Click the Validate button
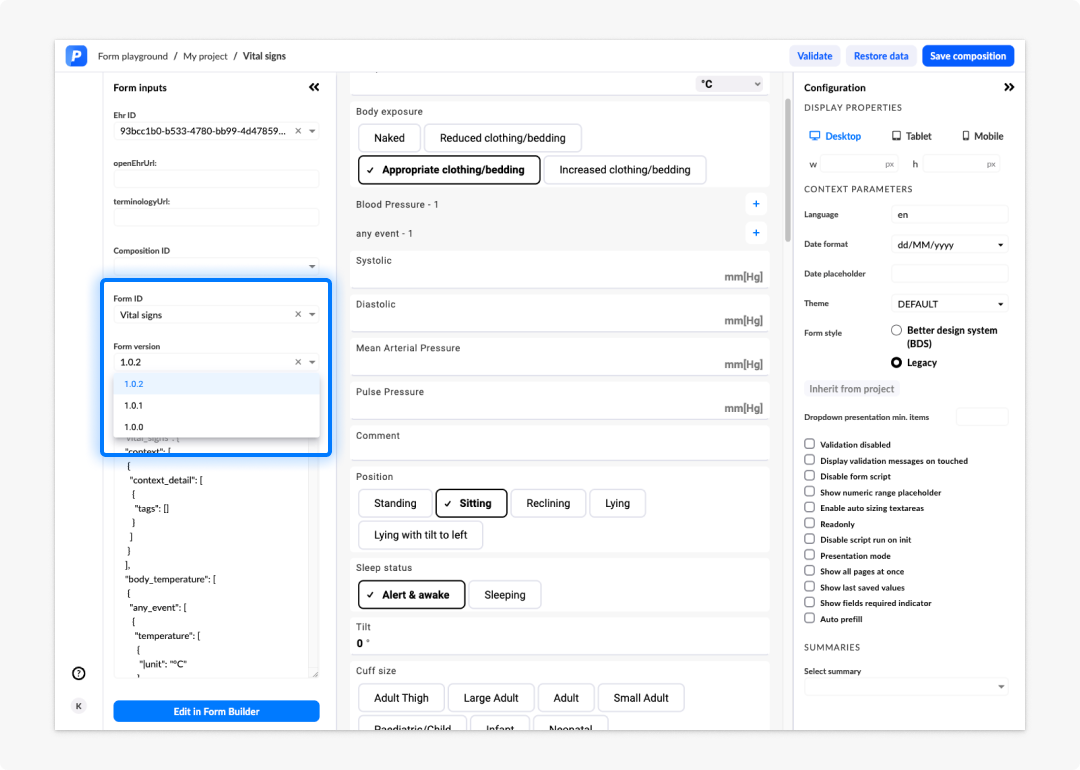Image resolution: width=1080 pixels, height=770 pixels. pos(815,56)
